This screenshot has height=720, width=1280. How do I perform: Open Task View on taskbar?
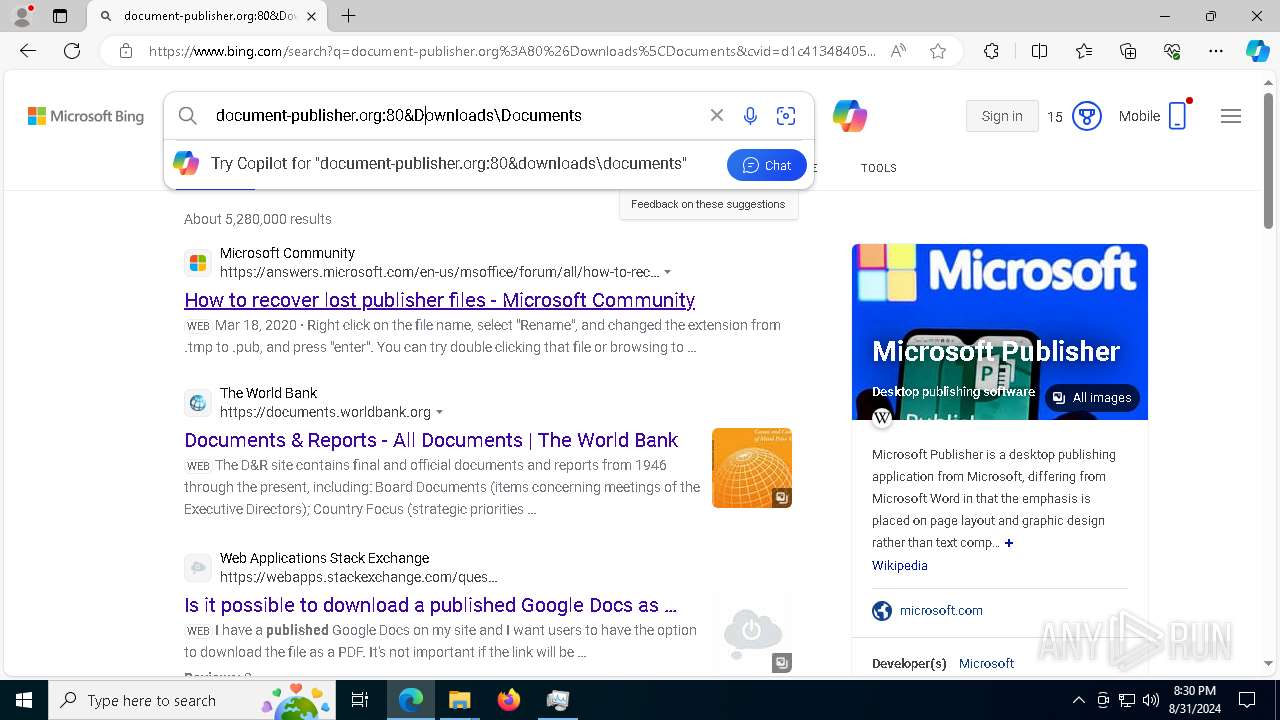tap(360, 700)
